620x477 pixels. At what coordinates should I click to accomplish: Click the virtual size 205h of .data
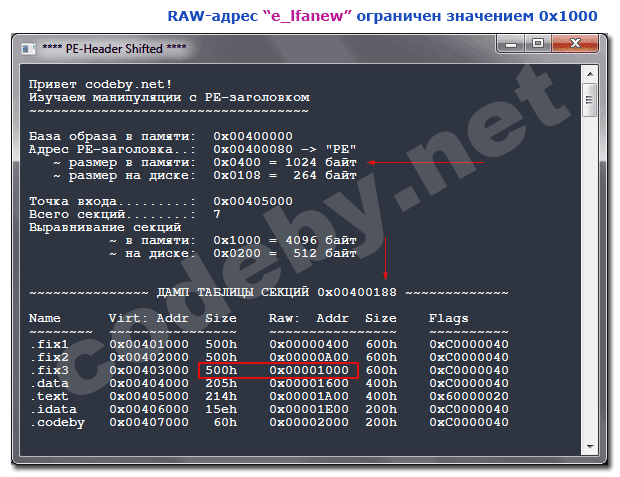click(x=221, y=384)
